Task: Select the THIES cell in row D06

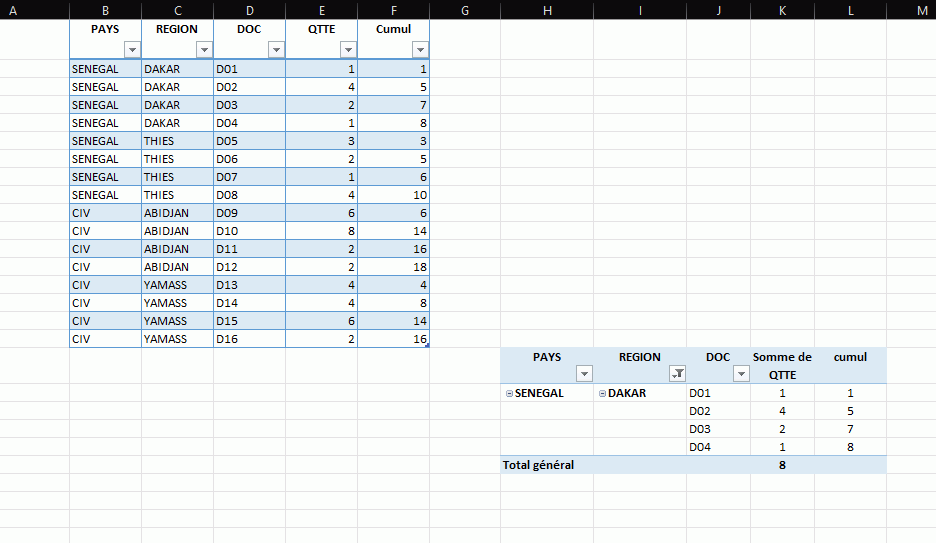Action: click(x=177, y=159)
